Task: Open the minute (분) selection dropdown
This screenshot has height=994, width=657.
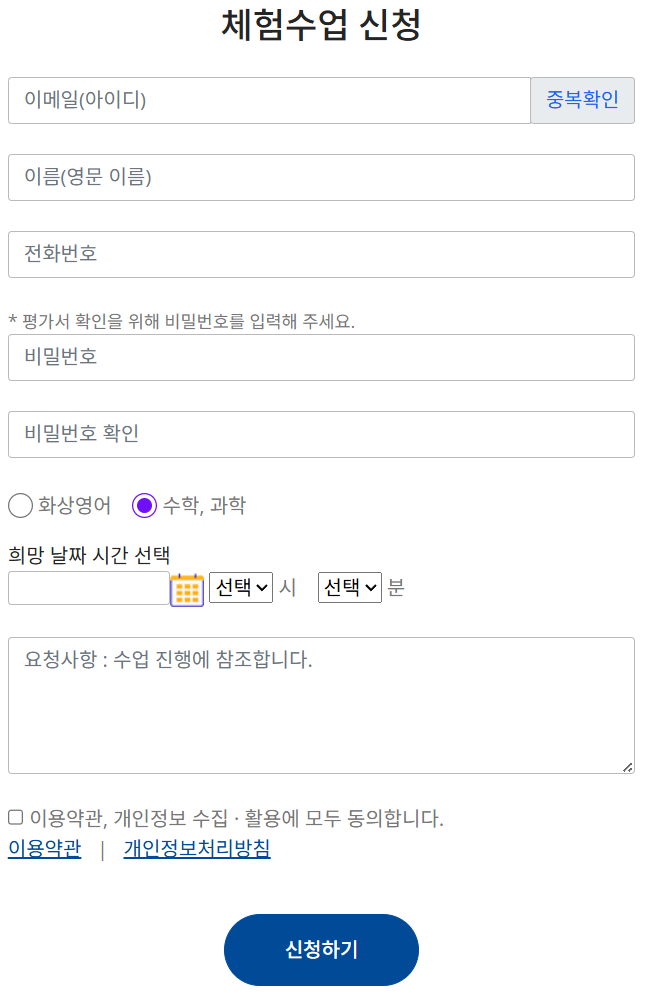Action: tap(350, 588)
